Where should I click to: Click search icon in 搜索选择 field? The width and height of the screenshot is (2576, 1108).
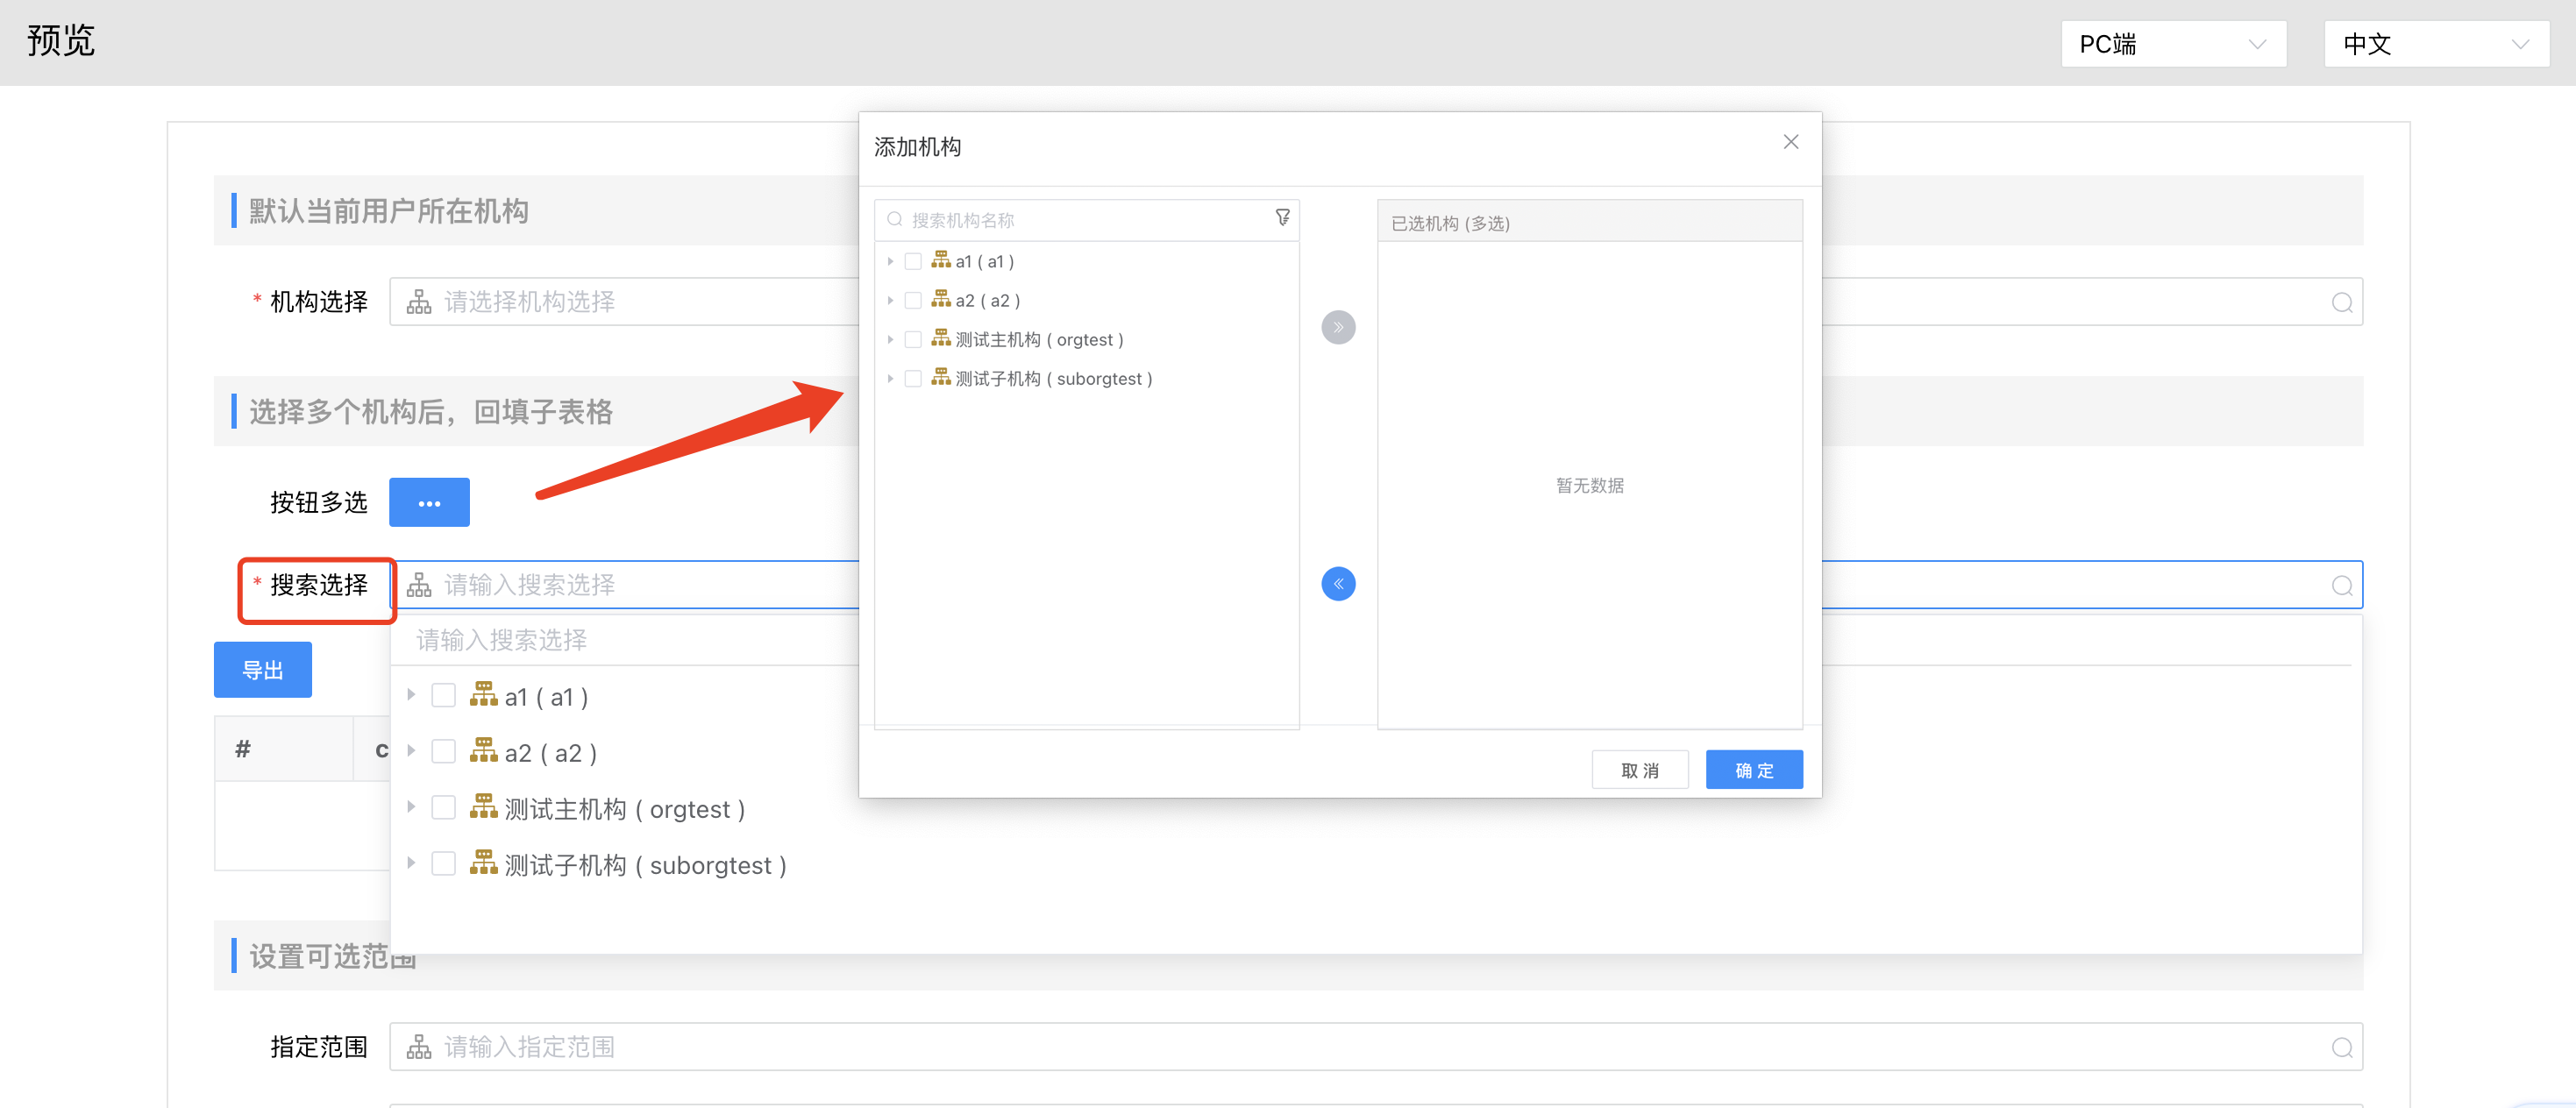(x=2341, y=586)
